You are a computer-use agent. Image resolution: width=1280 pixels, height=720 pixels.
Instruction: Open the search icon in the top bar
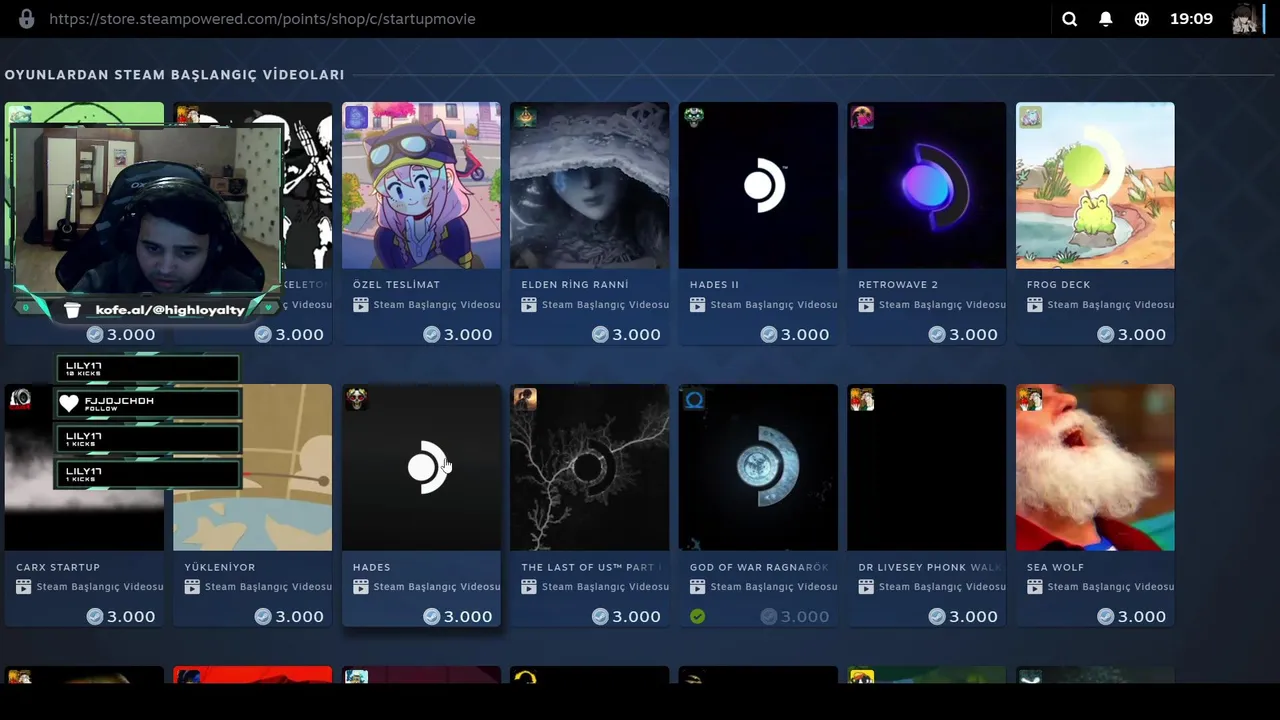tap(1069, 19)
